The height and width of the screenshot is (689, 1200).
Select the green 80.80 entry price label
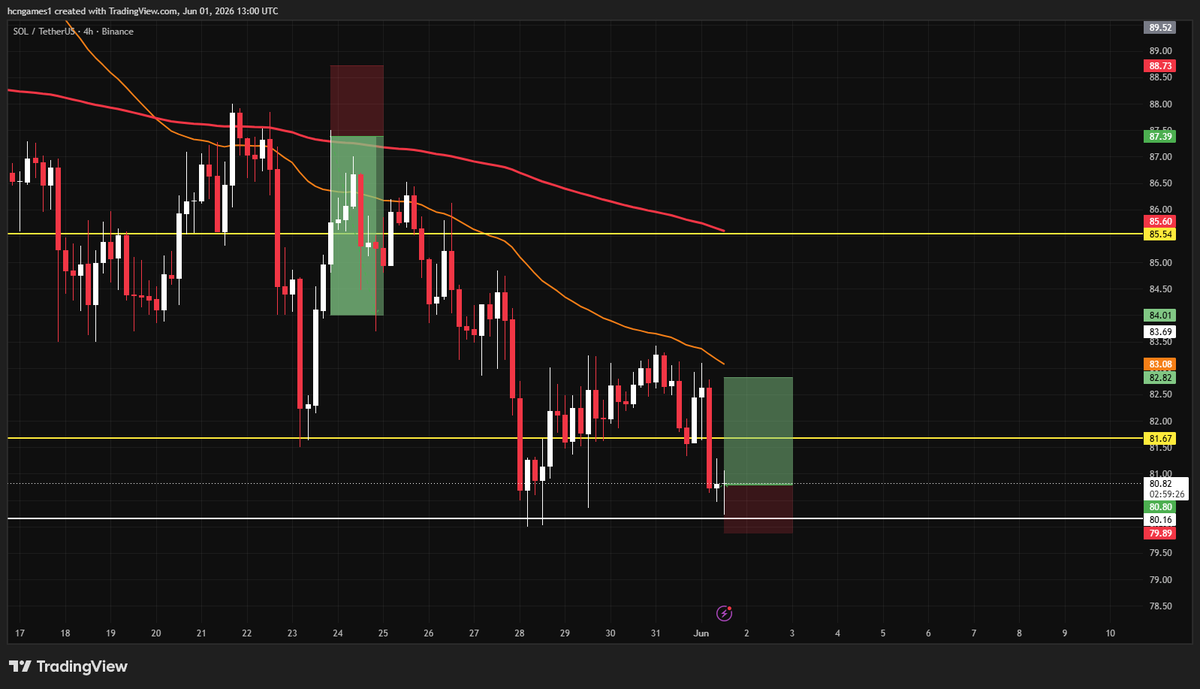click(x=1161, y=507)
